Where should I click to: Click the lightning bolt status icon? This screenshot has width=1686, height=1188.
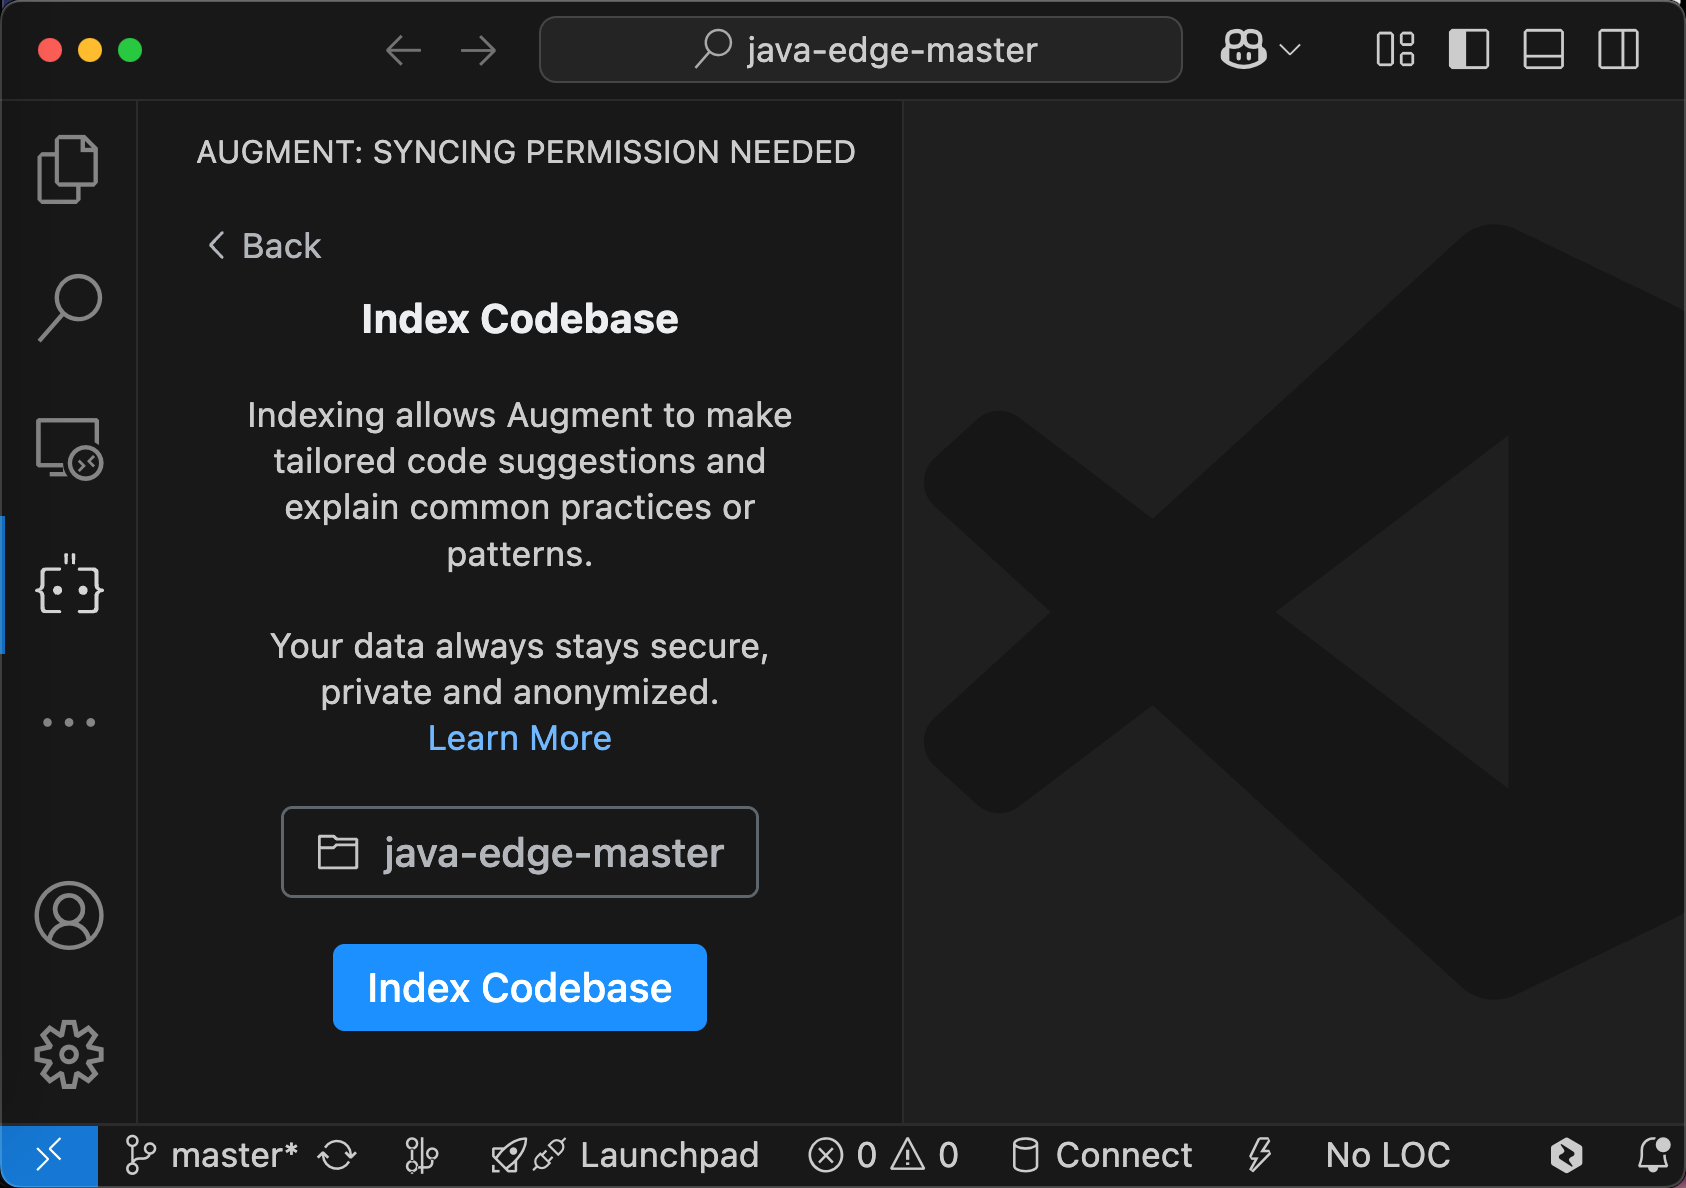click(1259, 1155)
